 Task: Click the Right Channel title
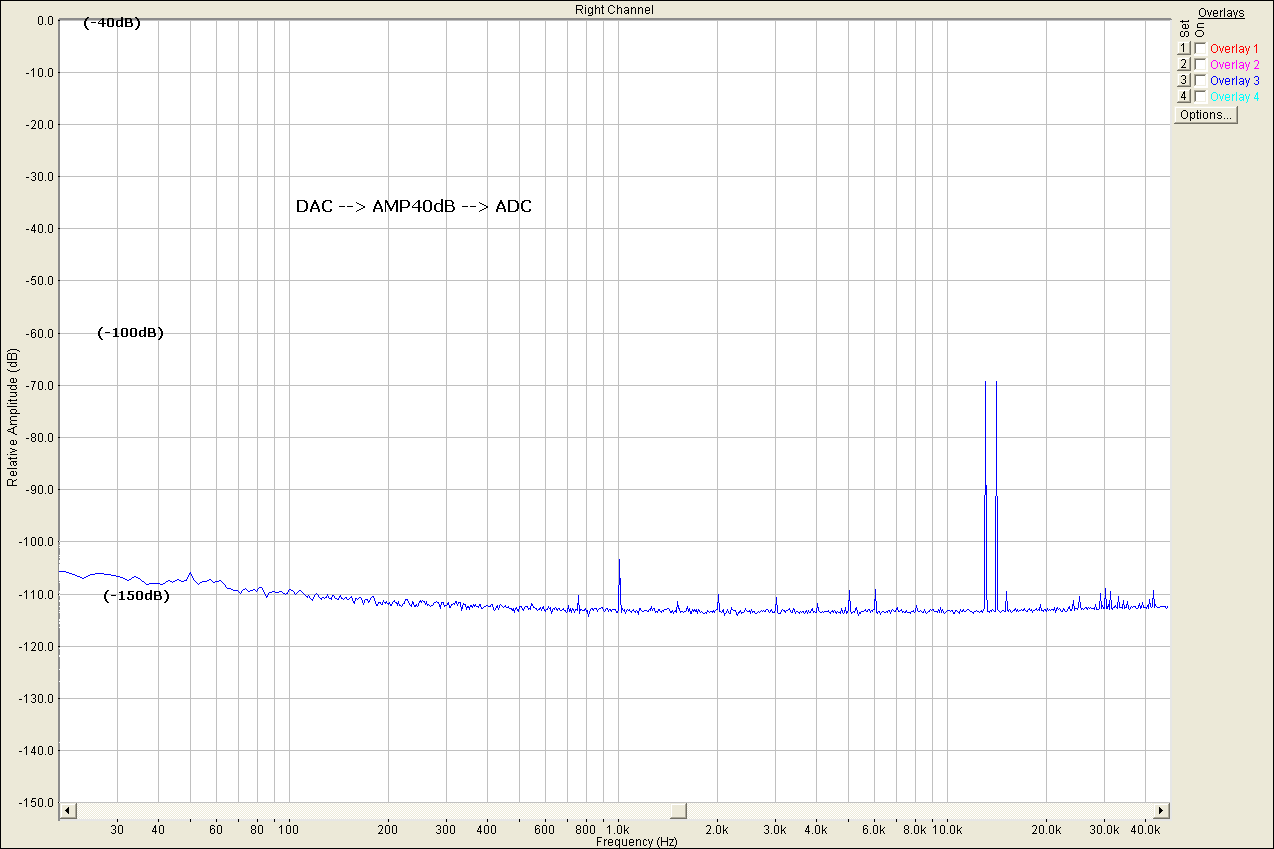(614, 9)
